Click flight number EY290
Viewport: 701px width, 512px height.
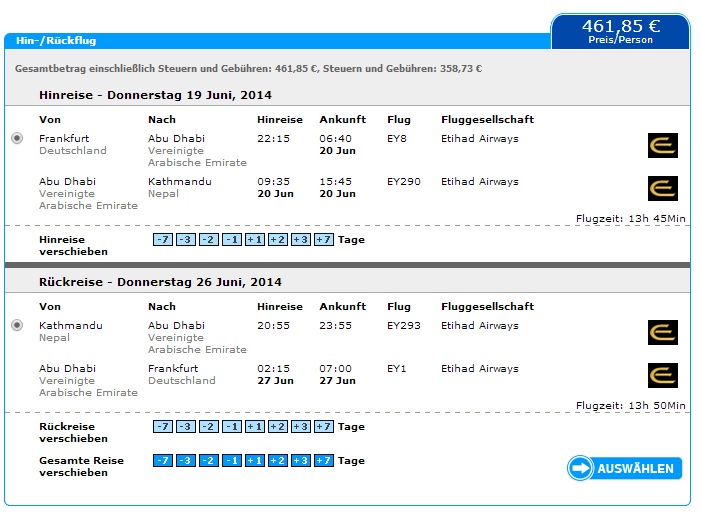coord(404,182)
